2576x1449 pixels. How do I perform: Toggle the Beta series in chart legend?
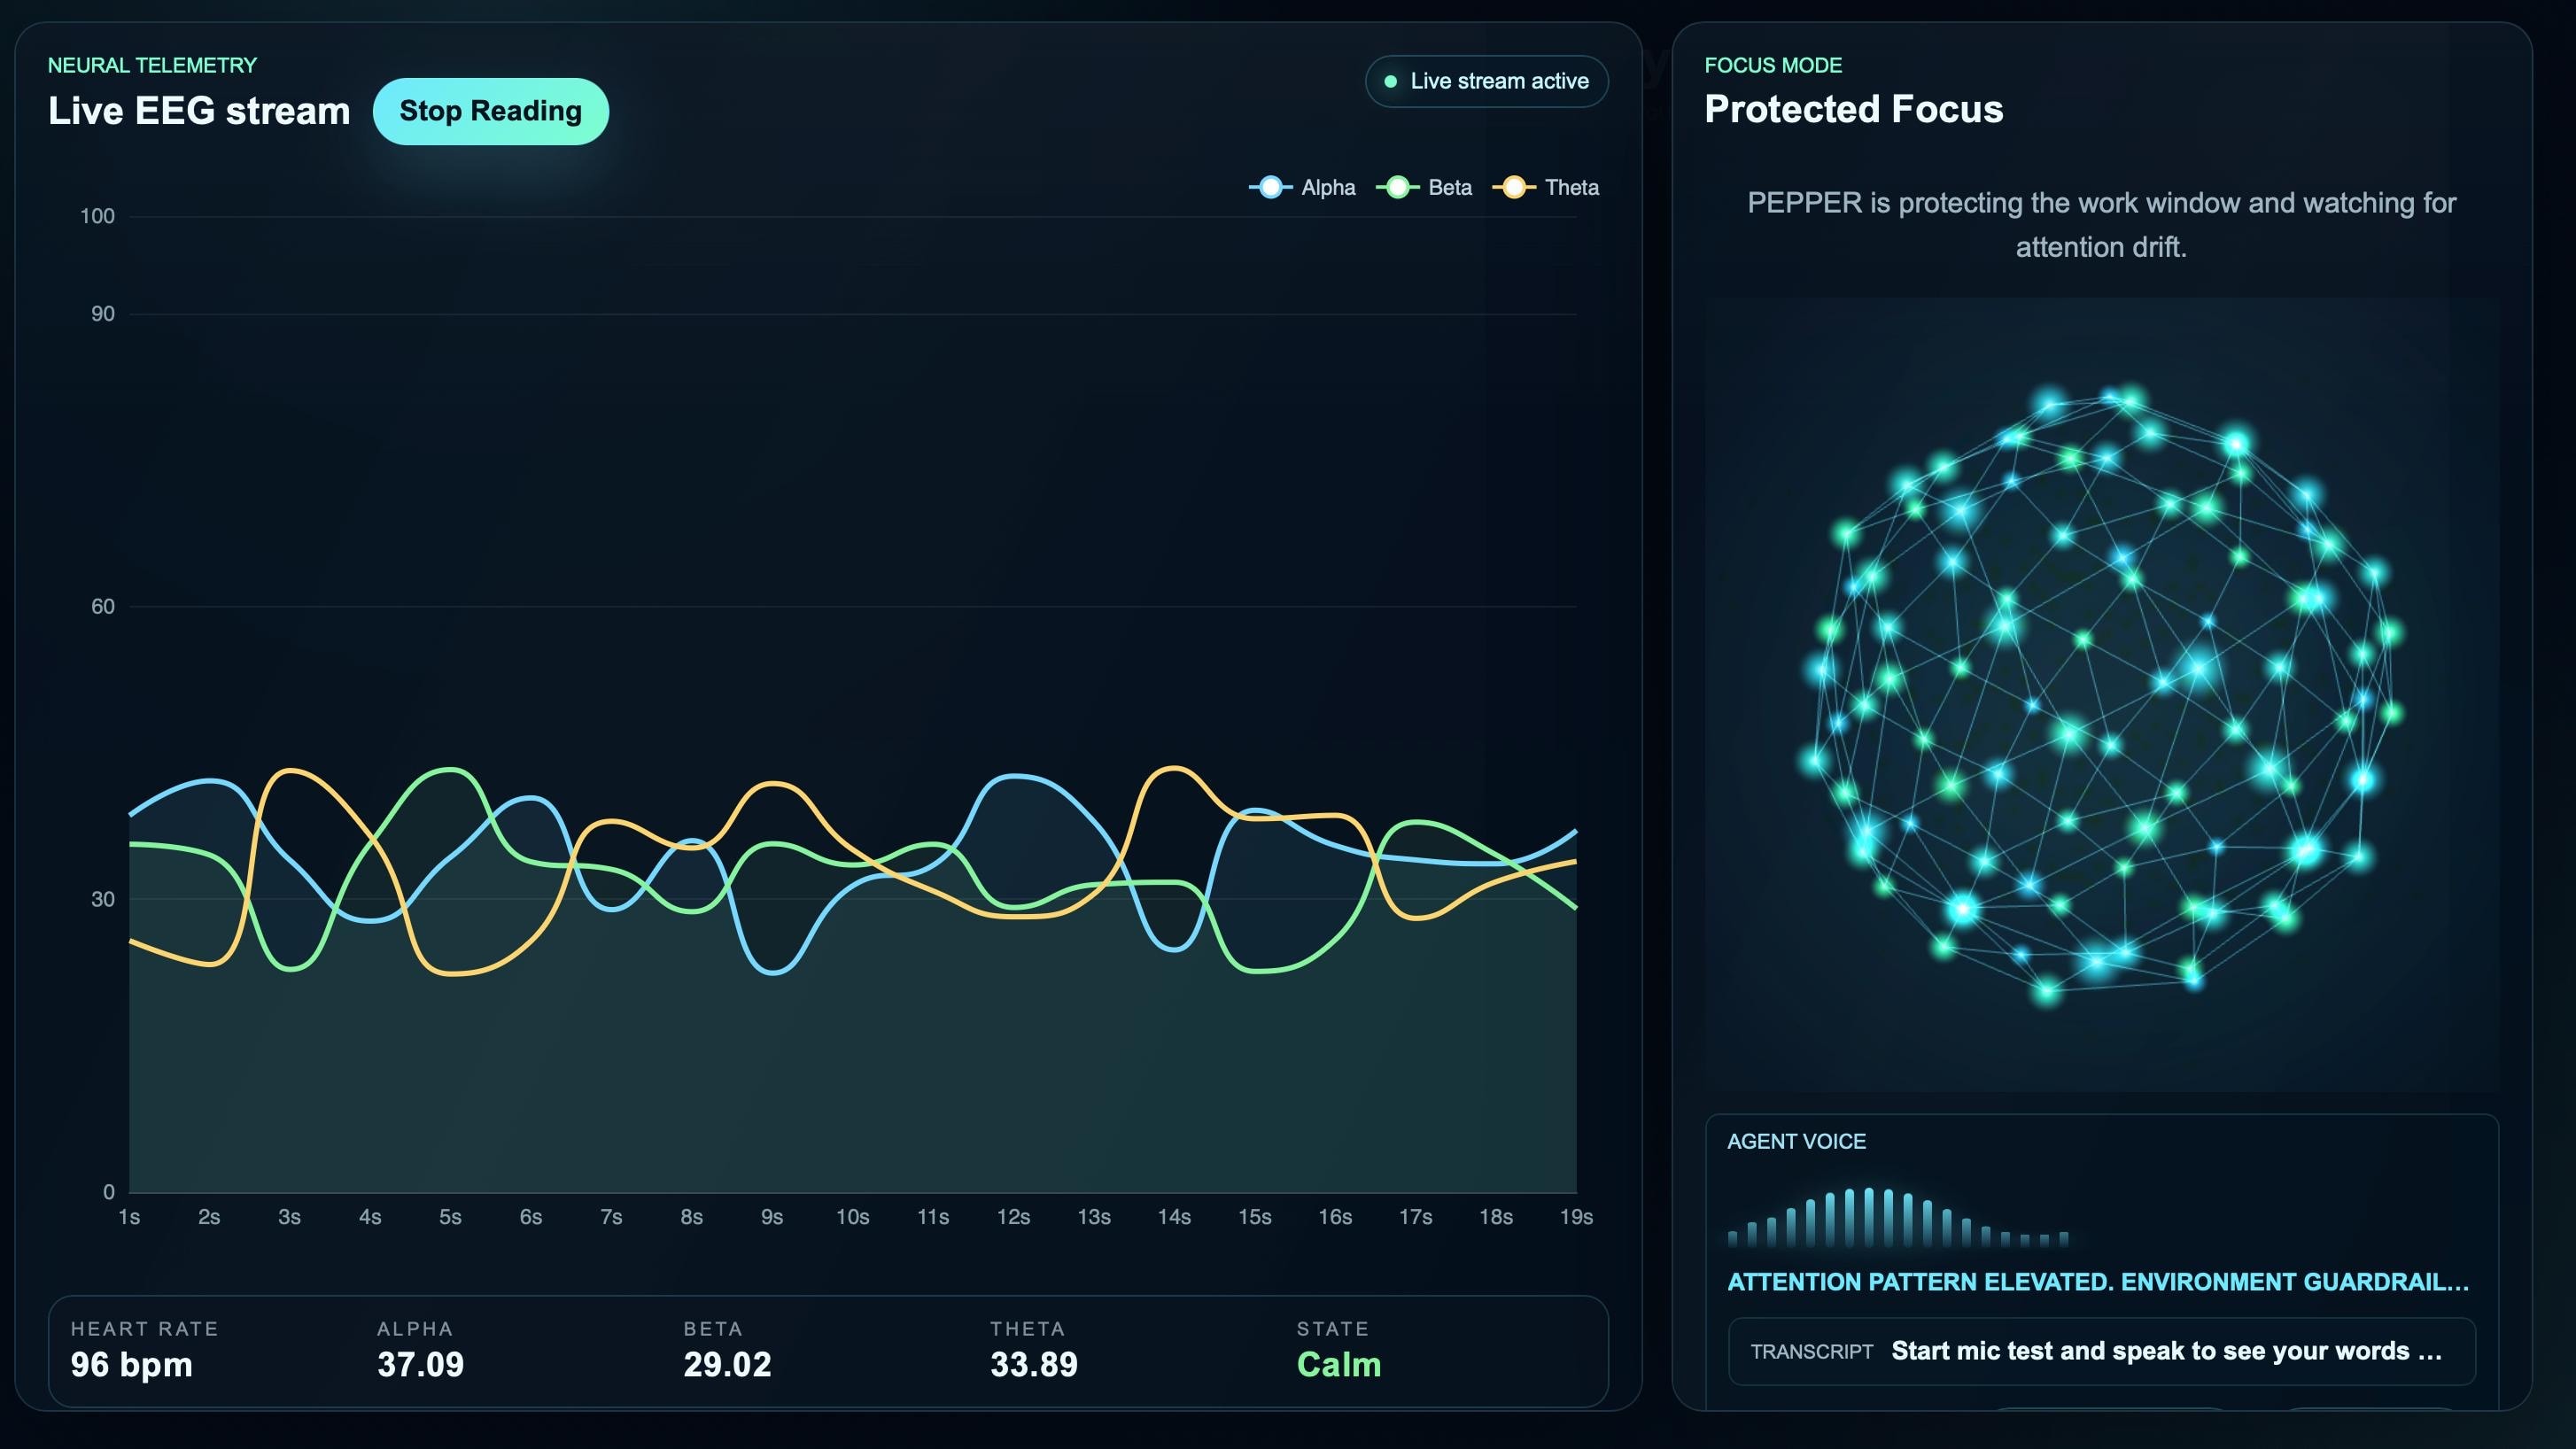1424,187
